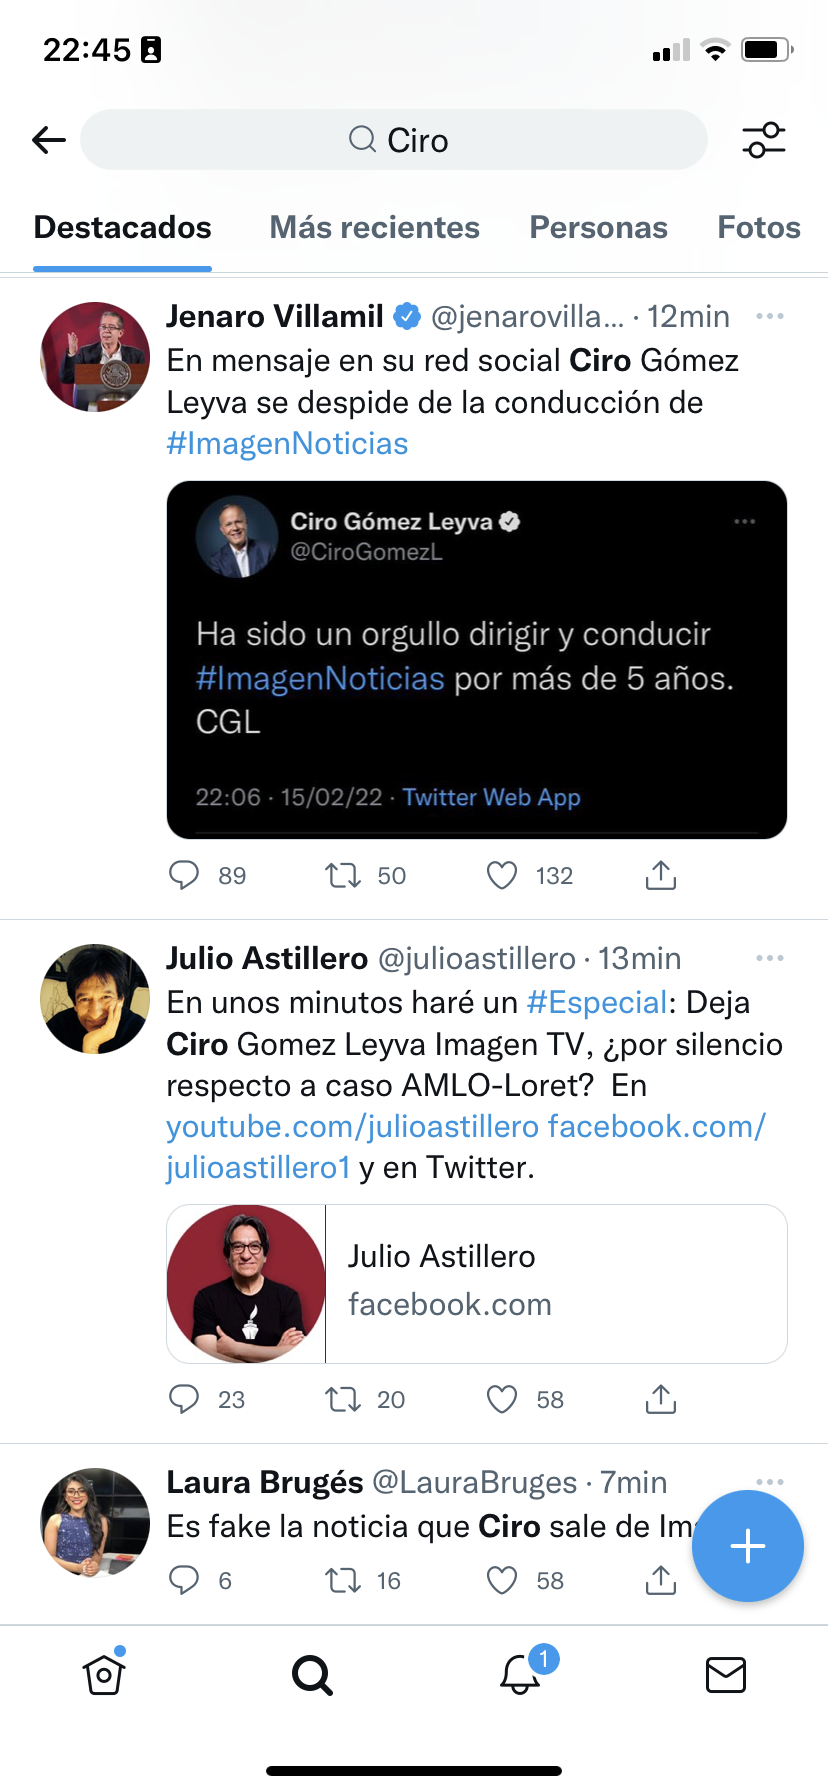Image resolution: width=828 pixels, height=1792 pixels.
Task: Switch to Personas tab
Action: [x=598, y=228]
